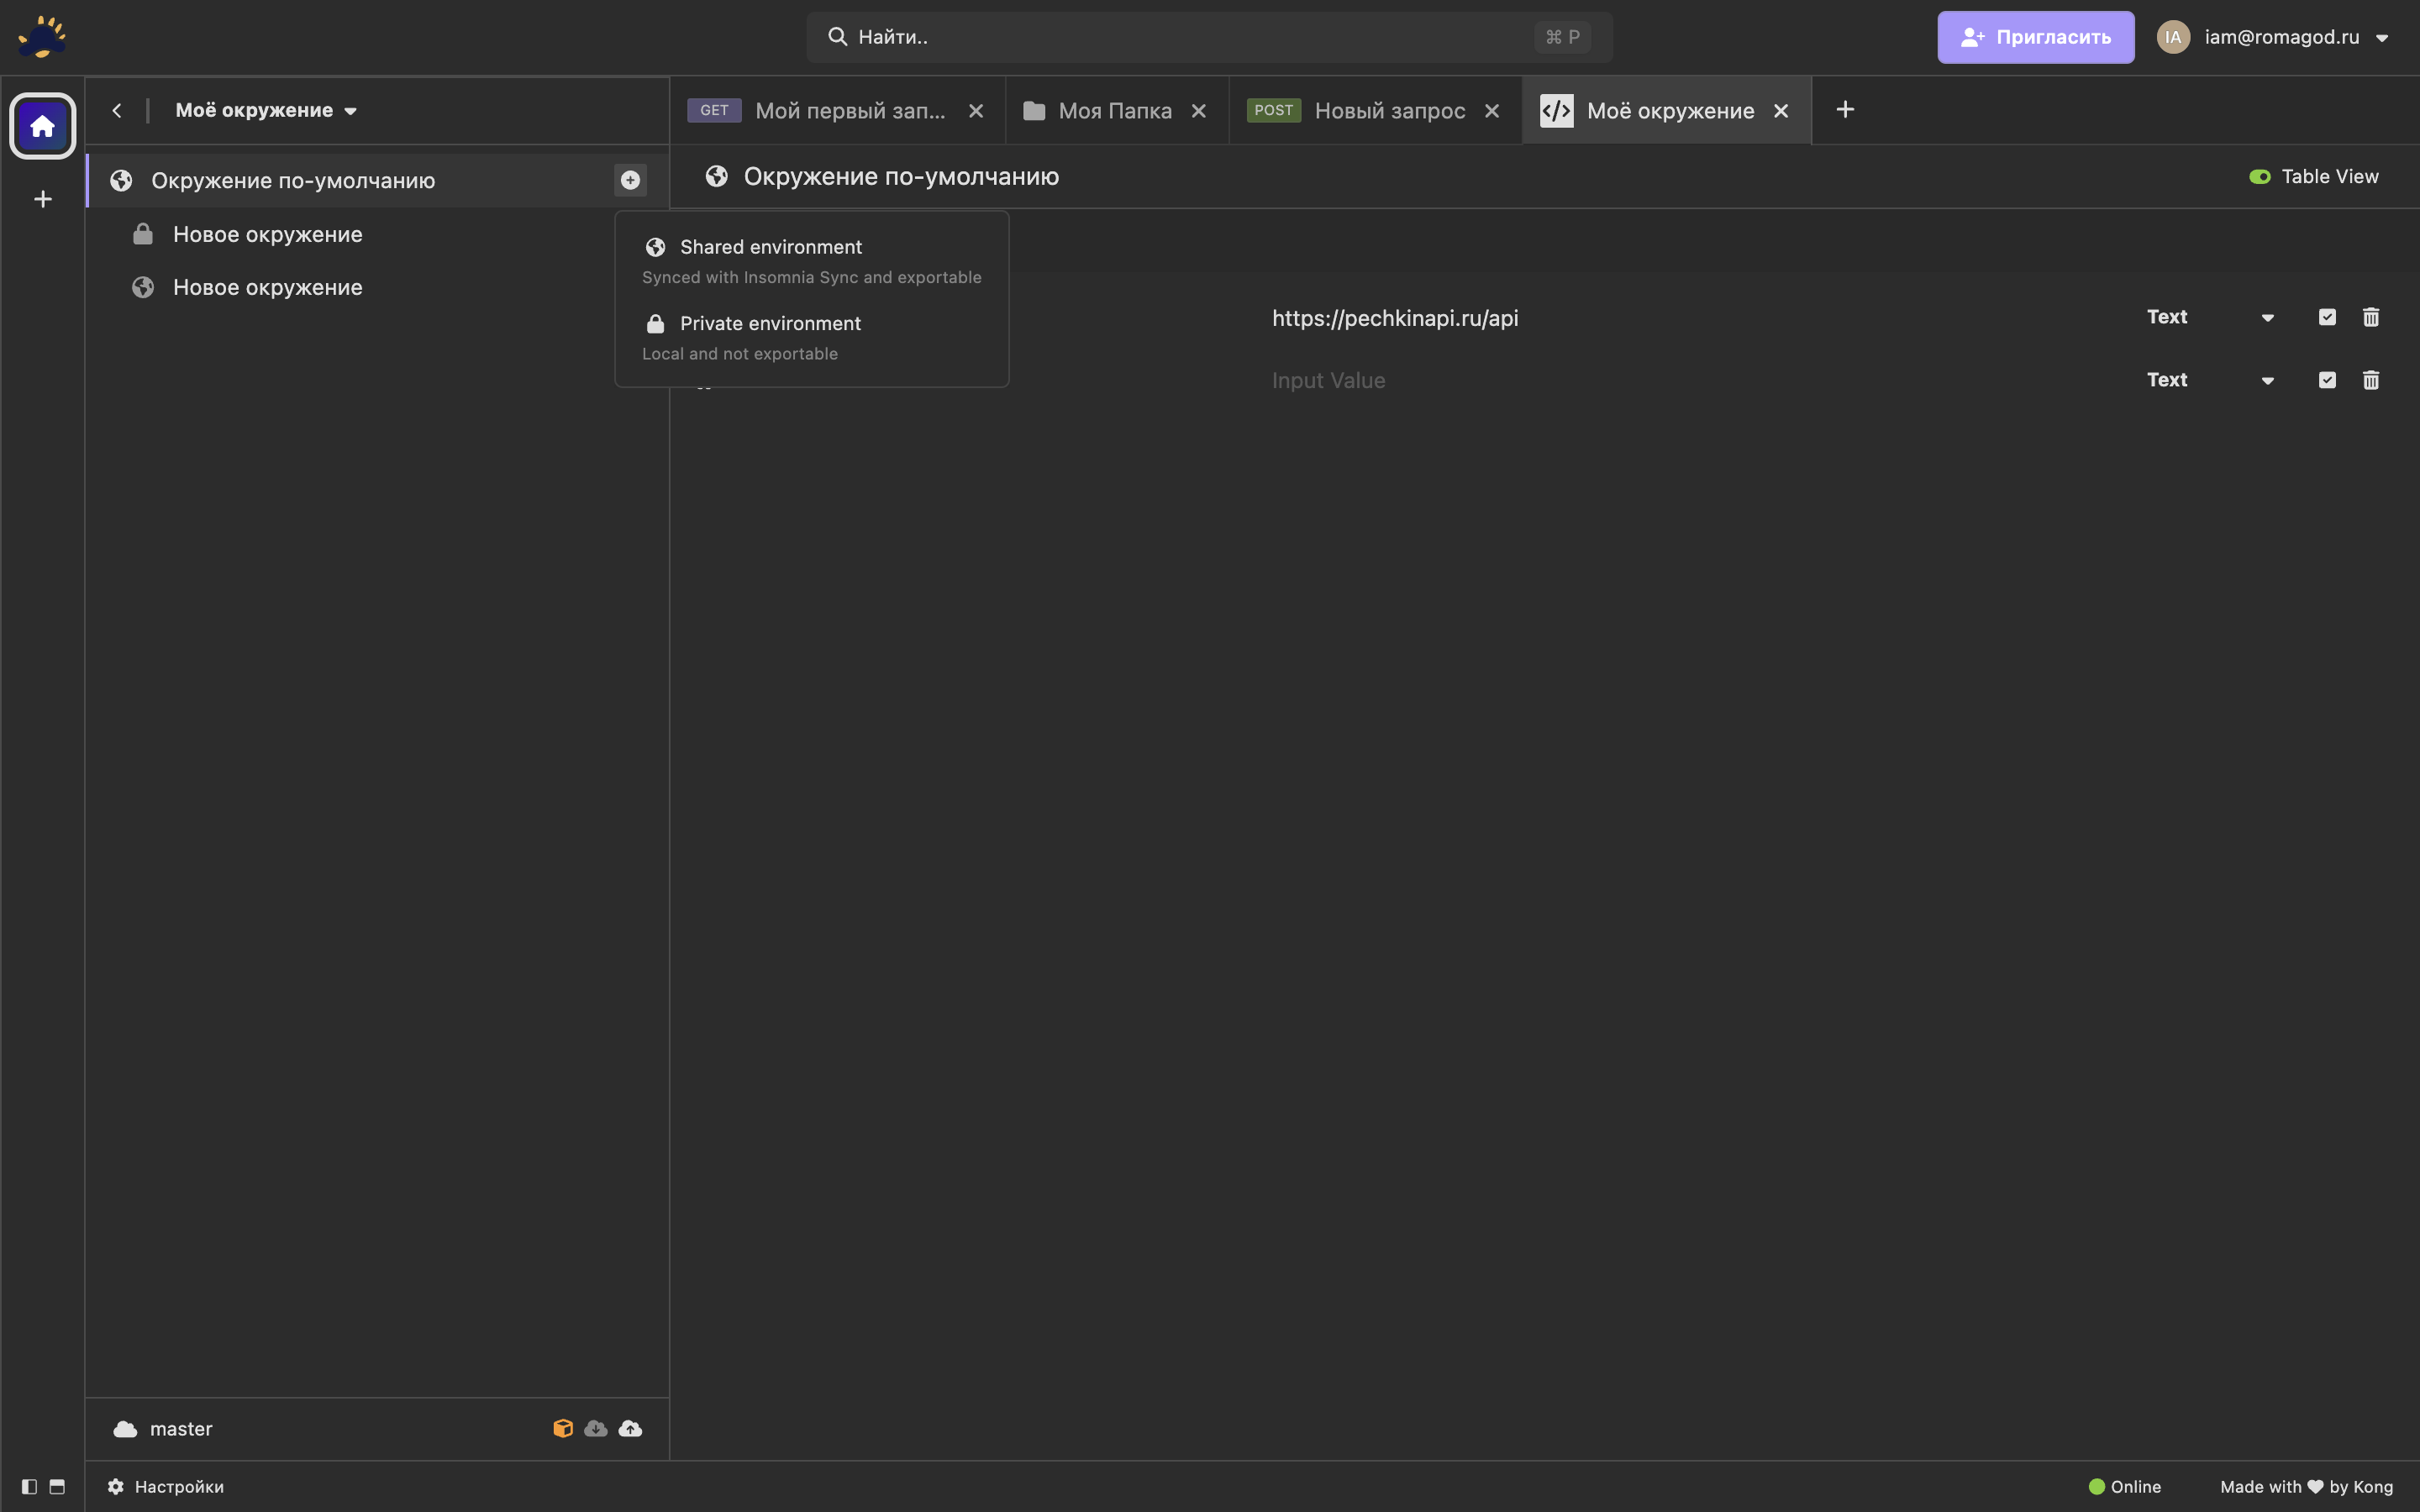2420x1512 pixels.
Task: Pull changes using the cloud download icon
Action: pos(596,1428)
